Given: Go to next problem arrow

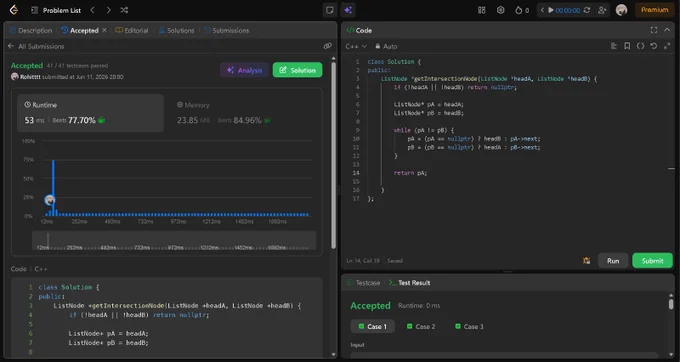Looking at the screenshot, I should (108, 10).
